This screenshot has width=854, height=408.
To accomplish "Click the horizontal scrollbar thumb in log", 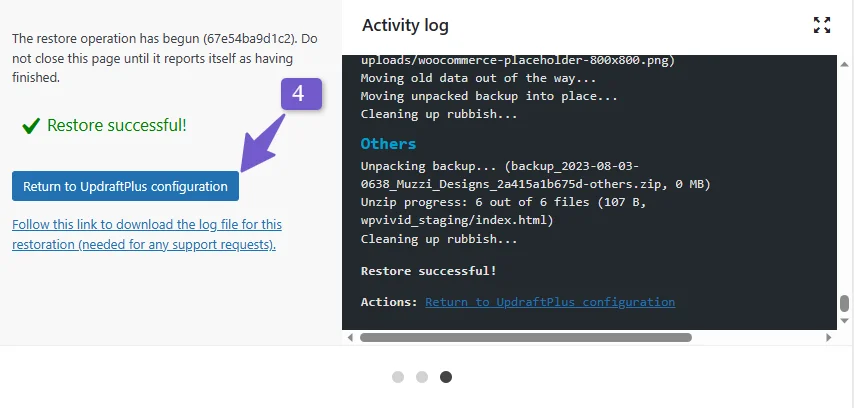I will click(526, 337).
